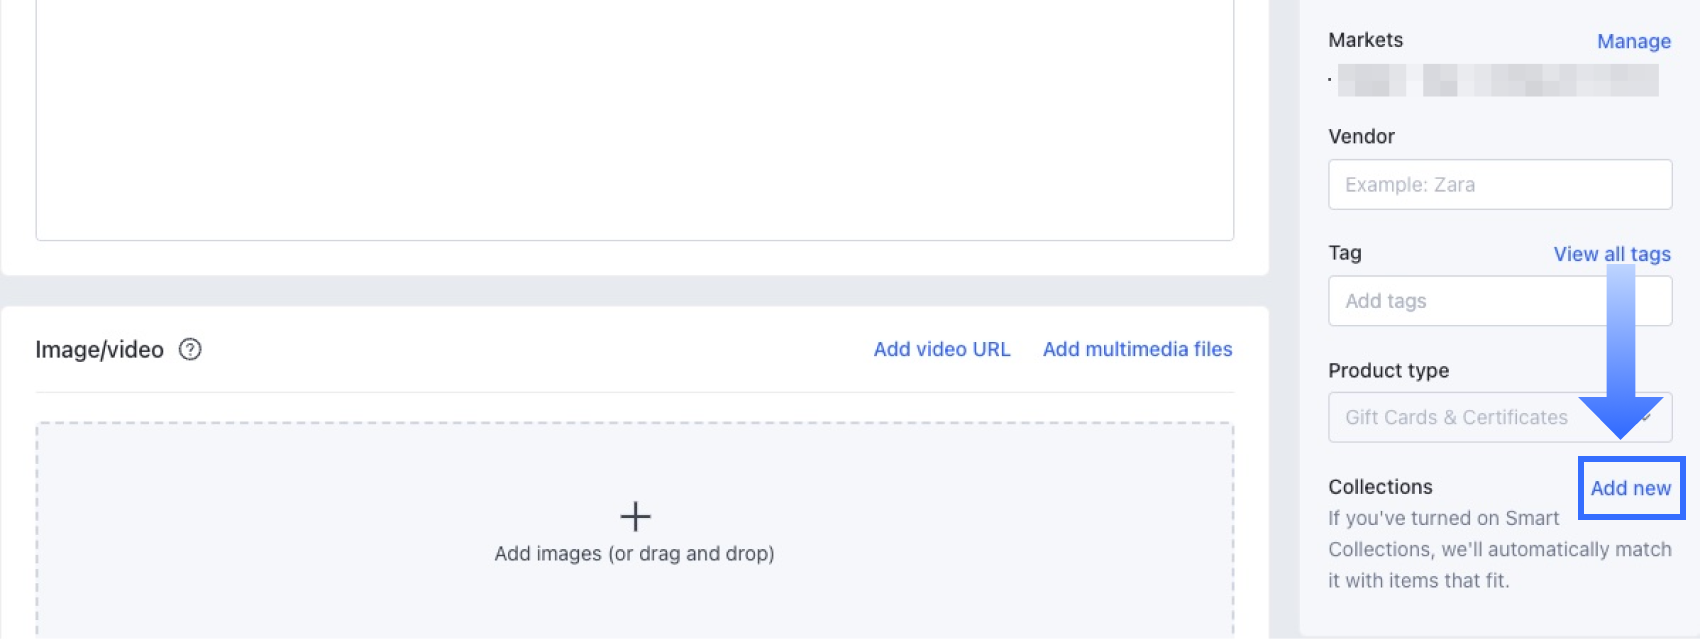The height and width of the screenshot is (639, 1700).
Task: Open the View all tags link
Action: (x=1611, y=254)
